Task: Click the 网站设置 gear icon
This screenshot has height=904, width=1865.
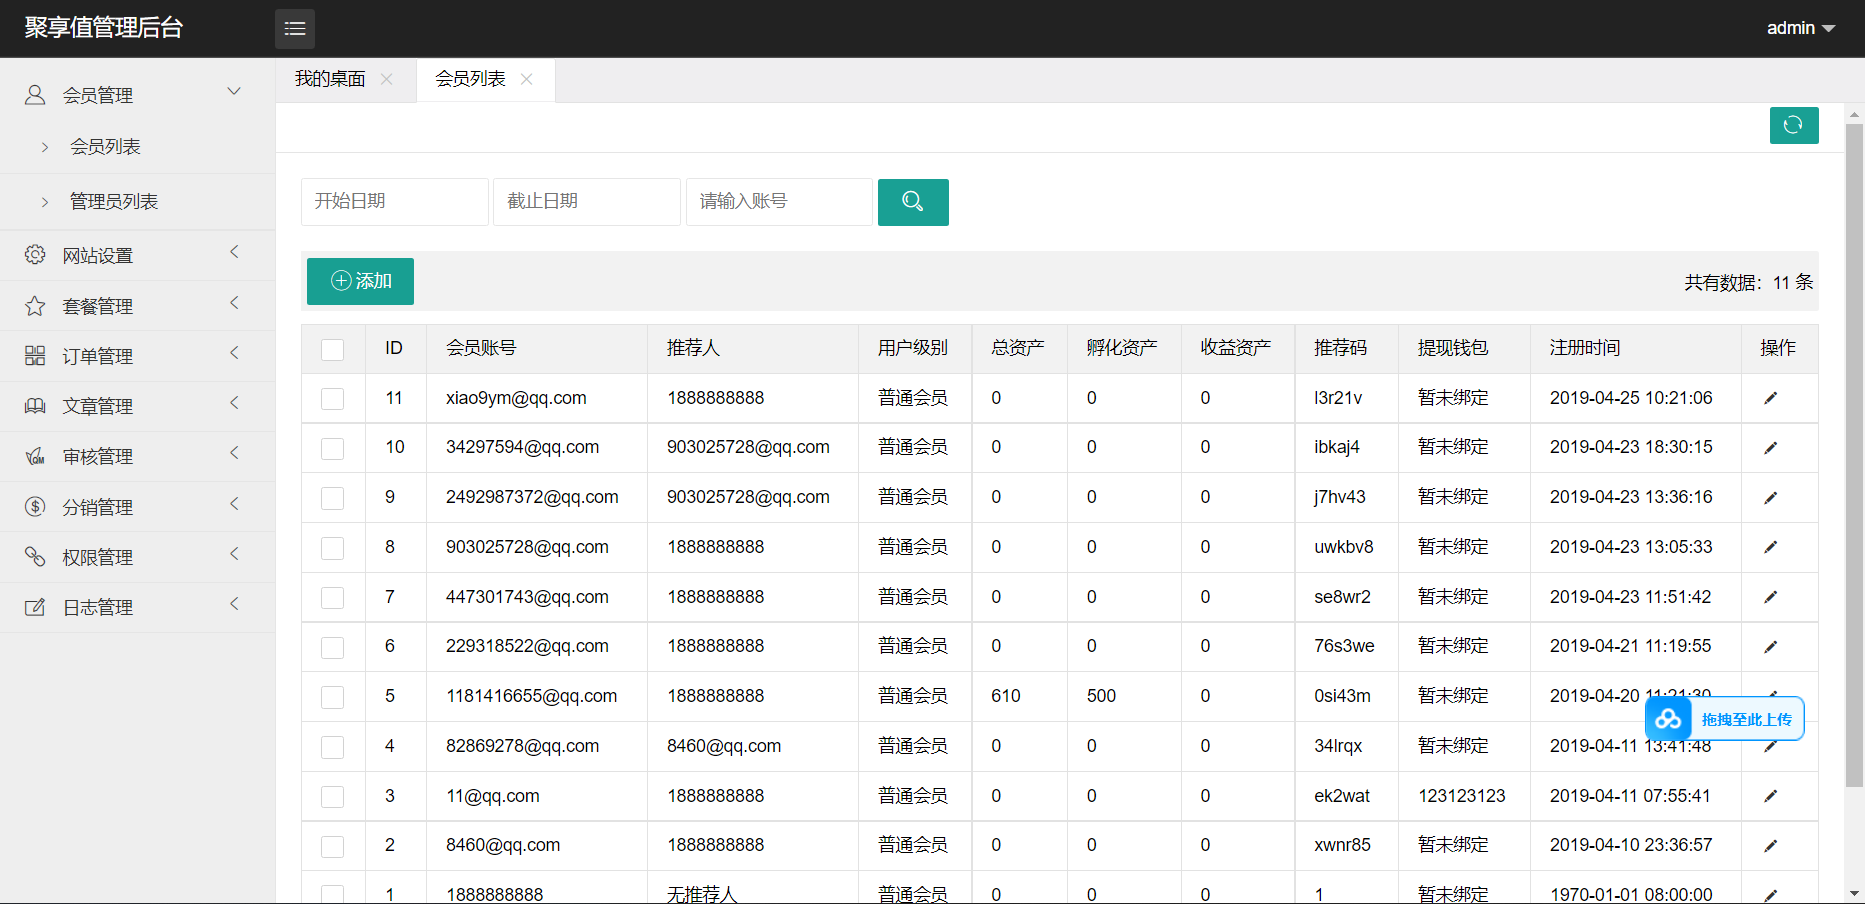Action: 35,255
